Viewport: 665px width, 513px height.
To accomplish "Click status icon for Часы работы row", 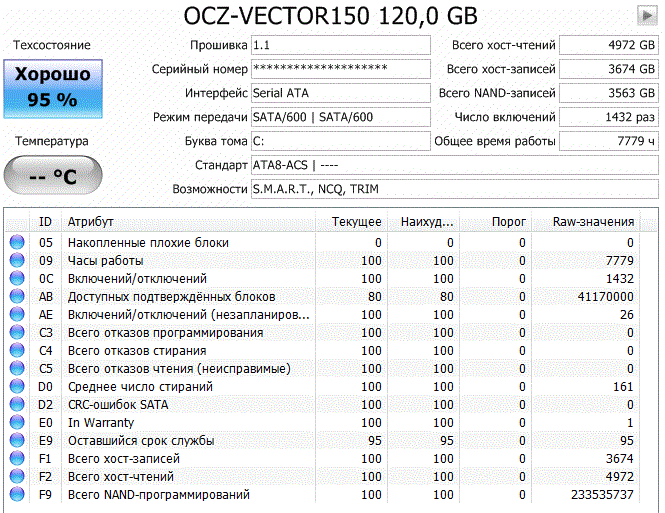I will [17, 260].
